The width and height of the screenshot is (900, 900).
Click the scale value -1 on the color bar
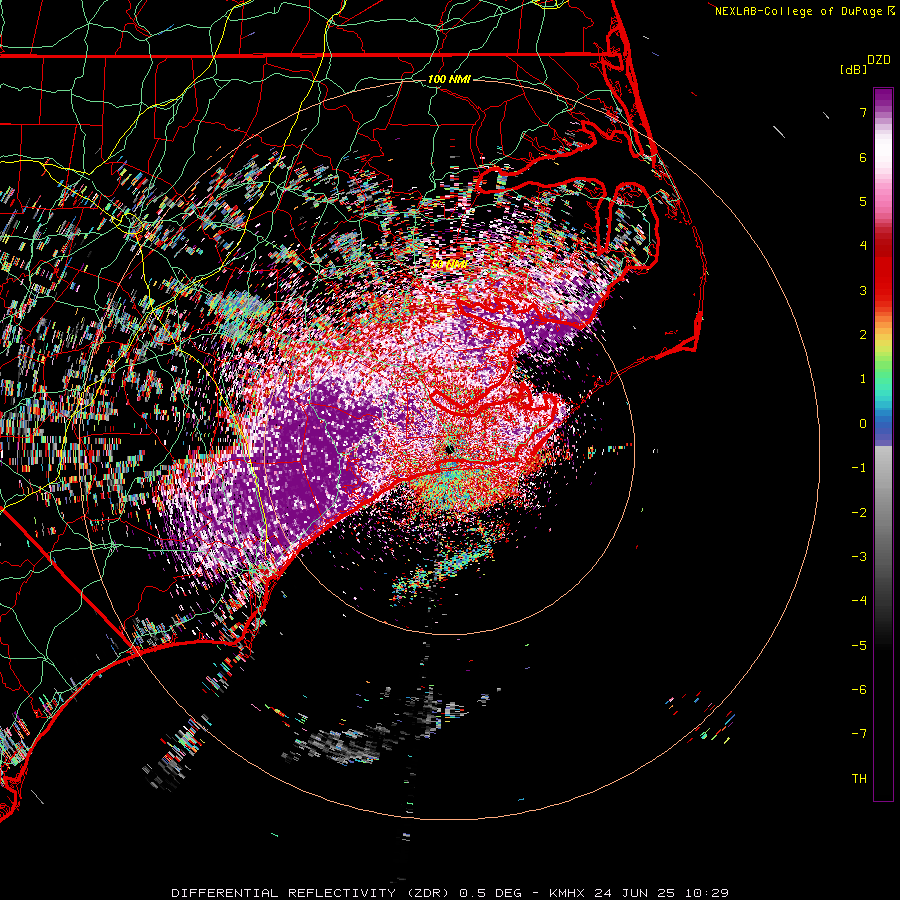pyautogui.click(x=859, y=468)
